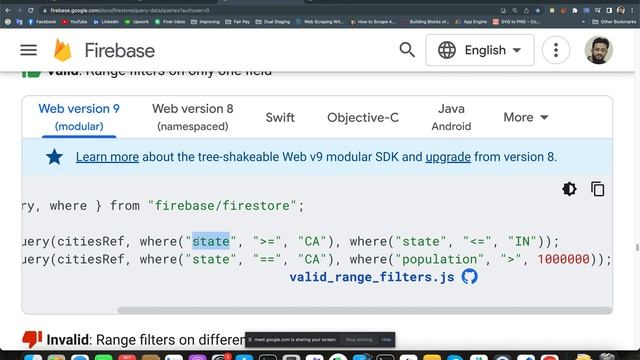Open the GitHub icon beside valid_range_filters.js
This screenshot has width=640, height=360.
click(469, 277)
